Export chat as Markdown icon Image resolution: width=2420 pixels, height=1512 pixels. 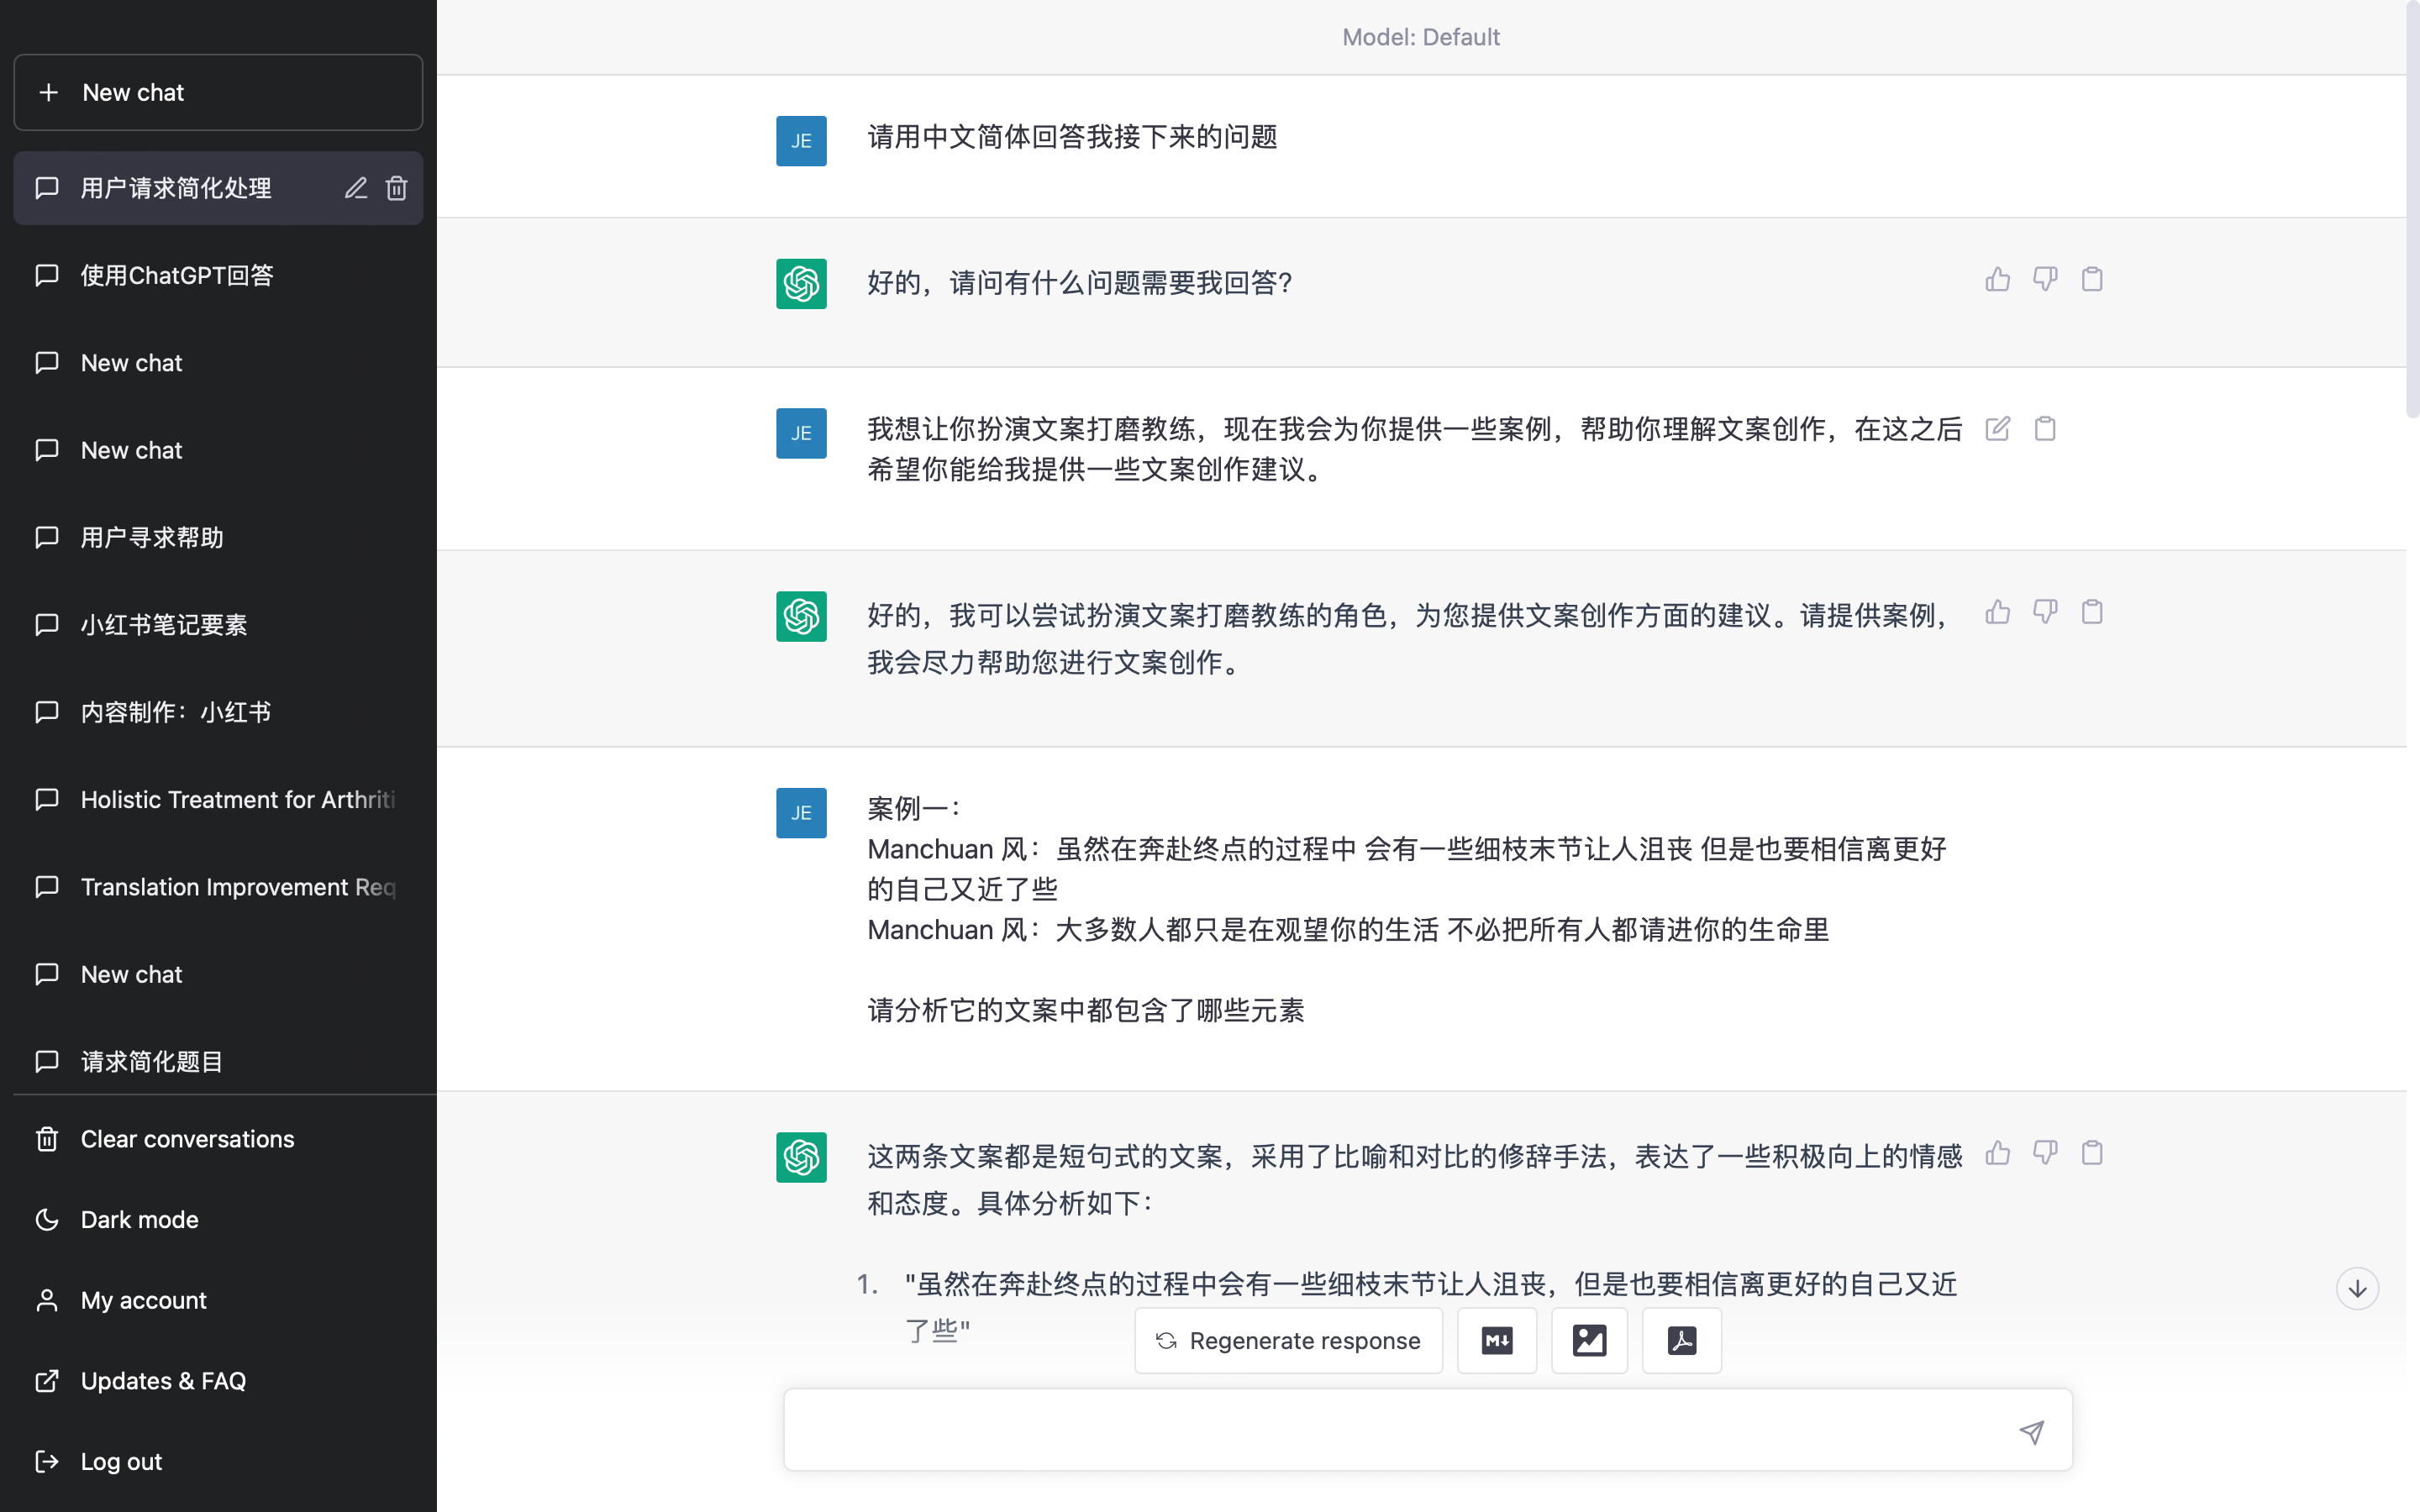pos(1497,1340)
